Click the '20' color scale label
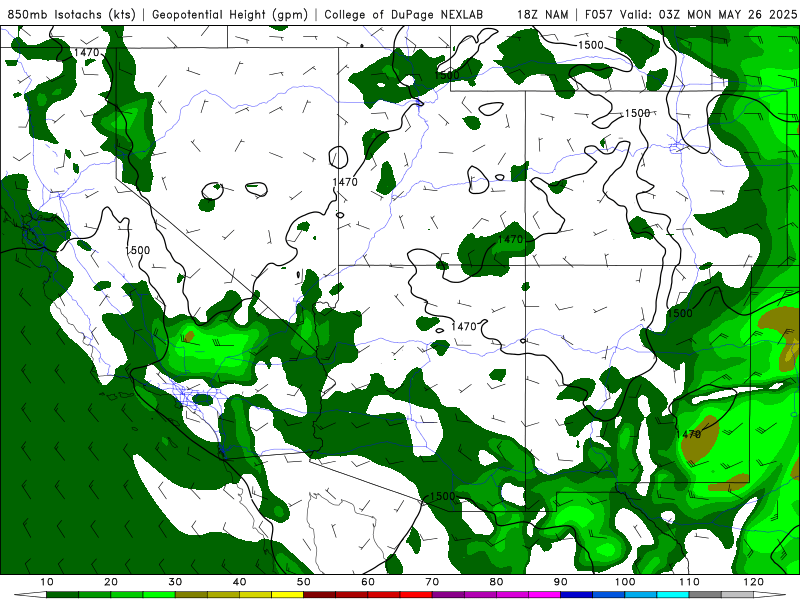This screenshot has height=600, width=800. tap(111, 582)
